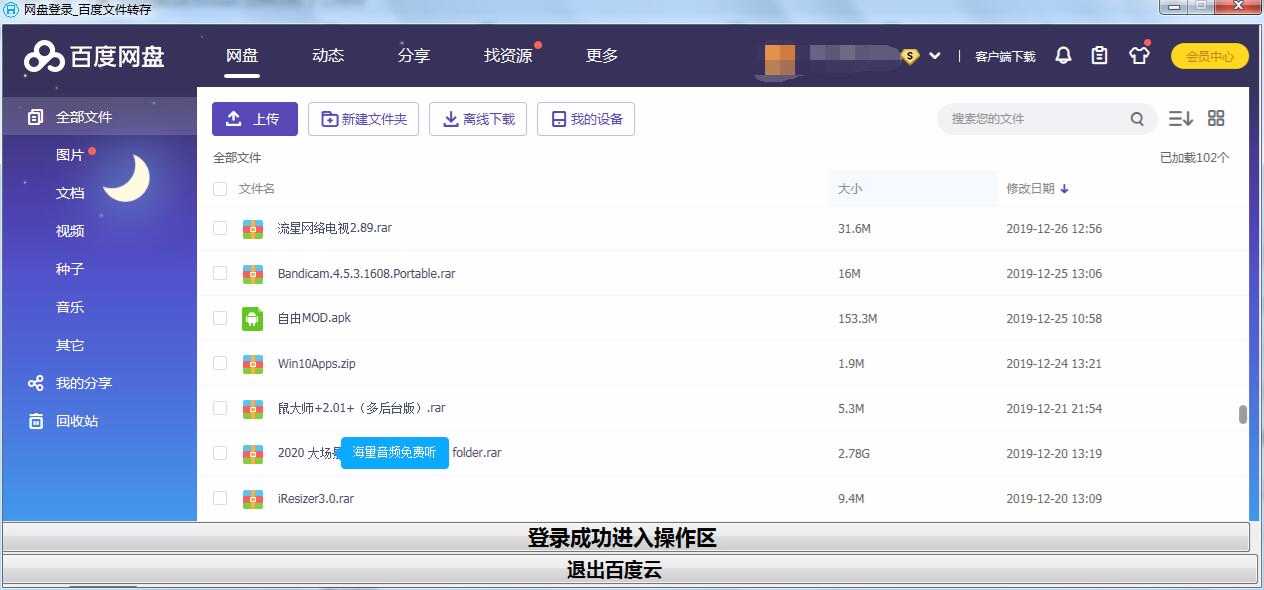Check the box for iResizer3.0.rar
This screenshot has height=590, width=1264.
point(220,498)
